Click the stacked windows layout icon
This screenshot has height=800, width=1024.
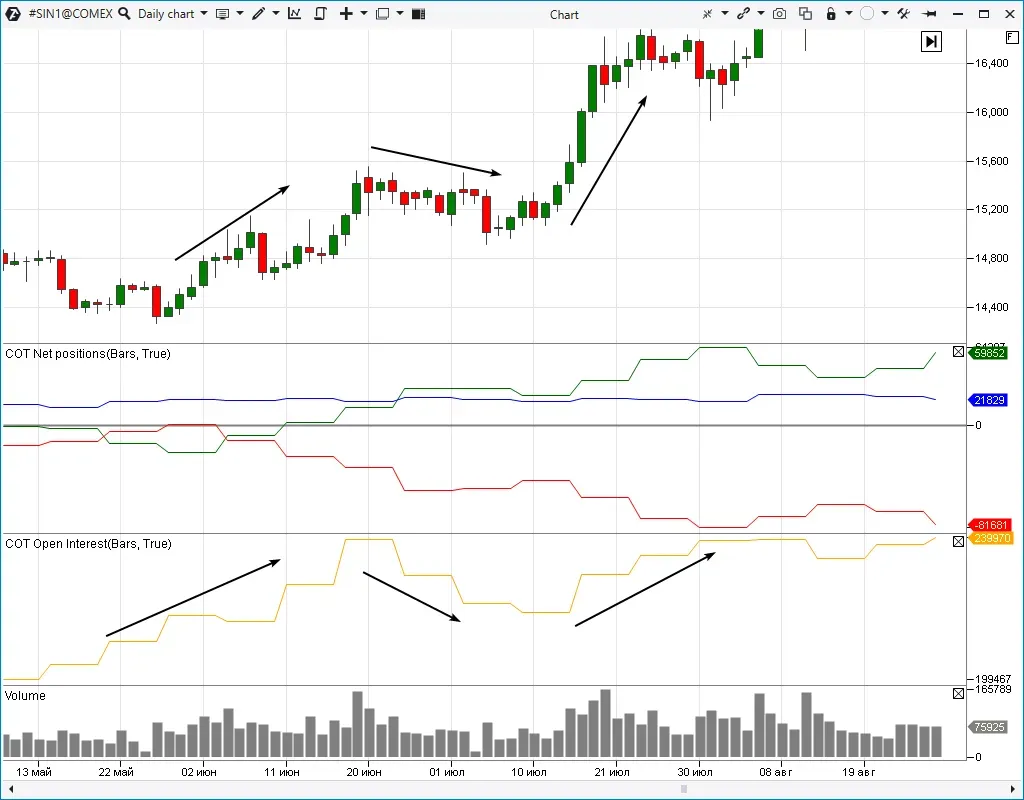point(383,14)
